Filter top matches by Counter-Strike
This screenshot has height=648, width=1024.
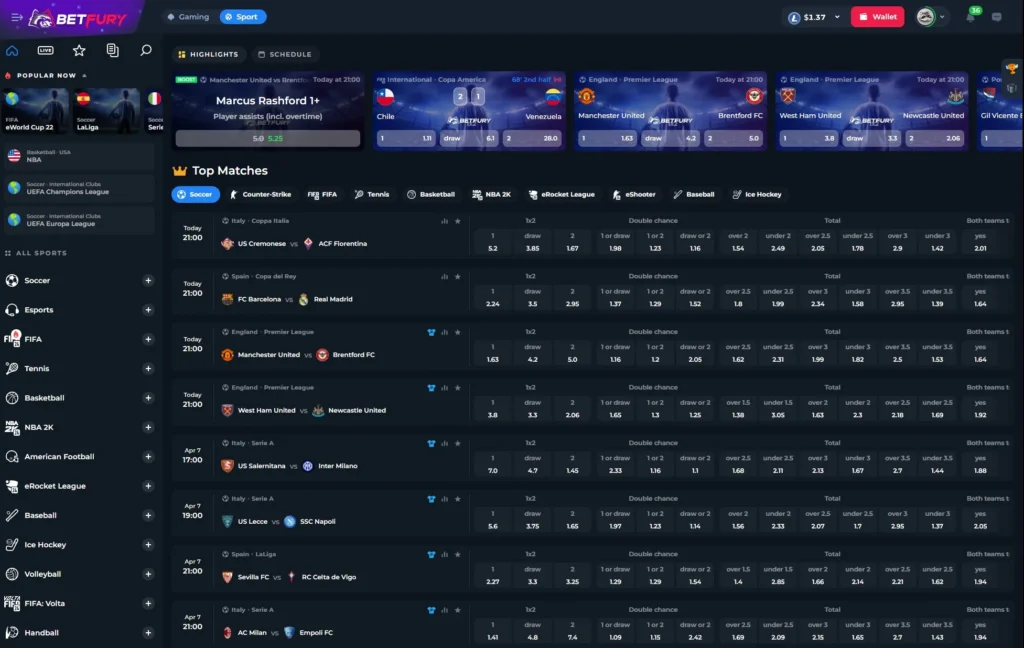[x=260, y=195]
